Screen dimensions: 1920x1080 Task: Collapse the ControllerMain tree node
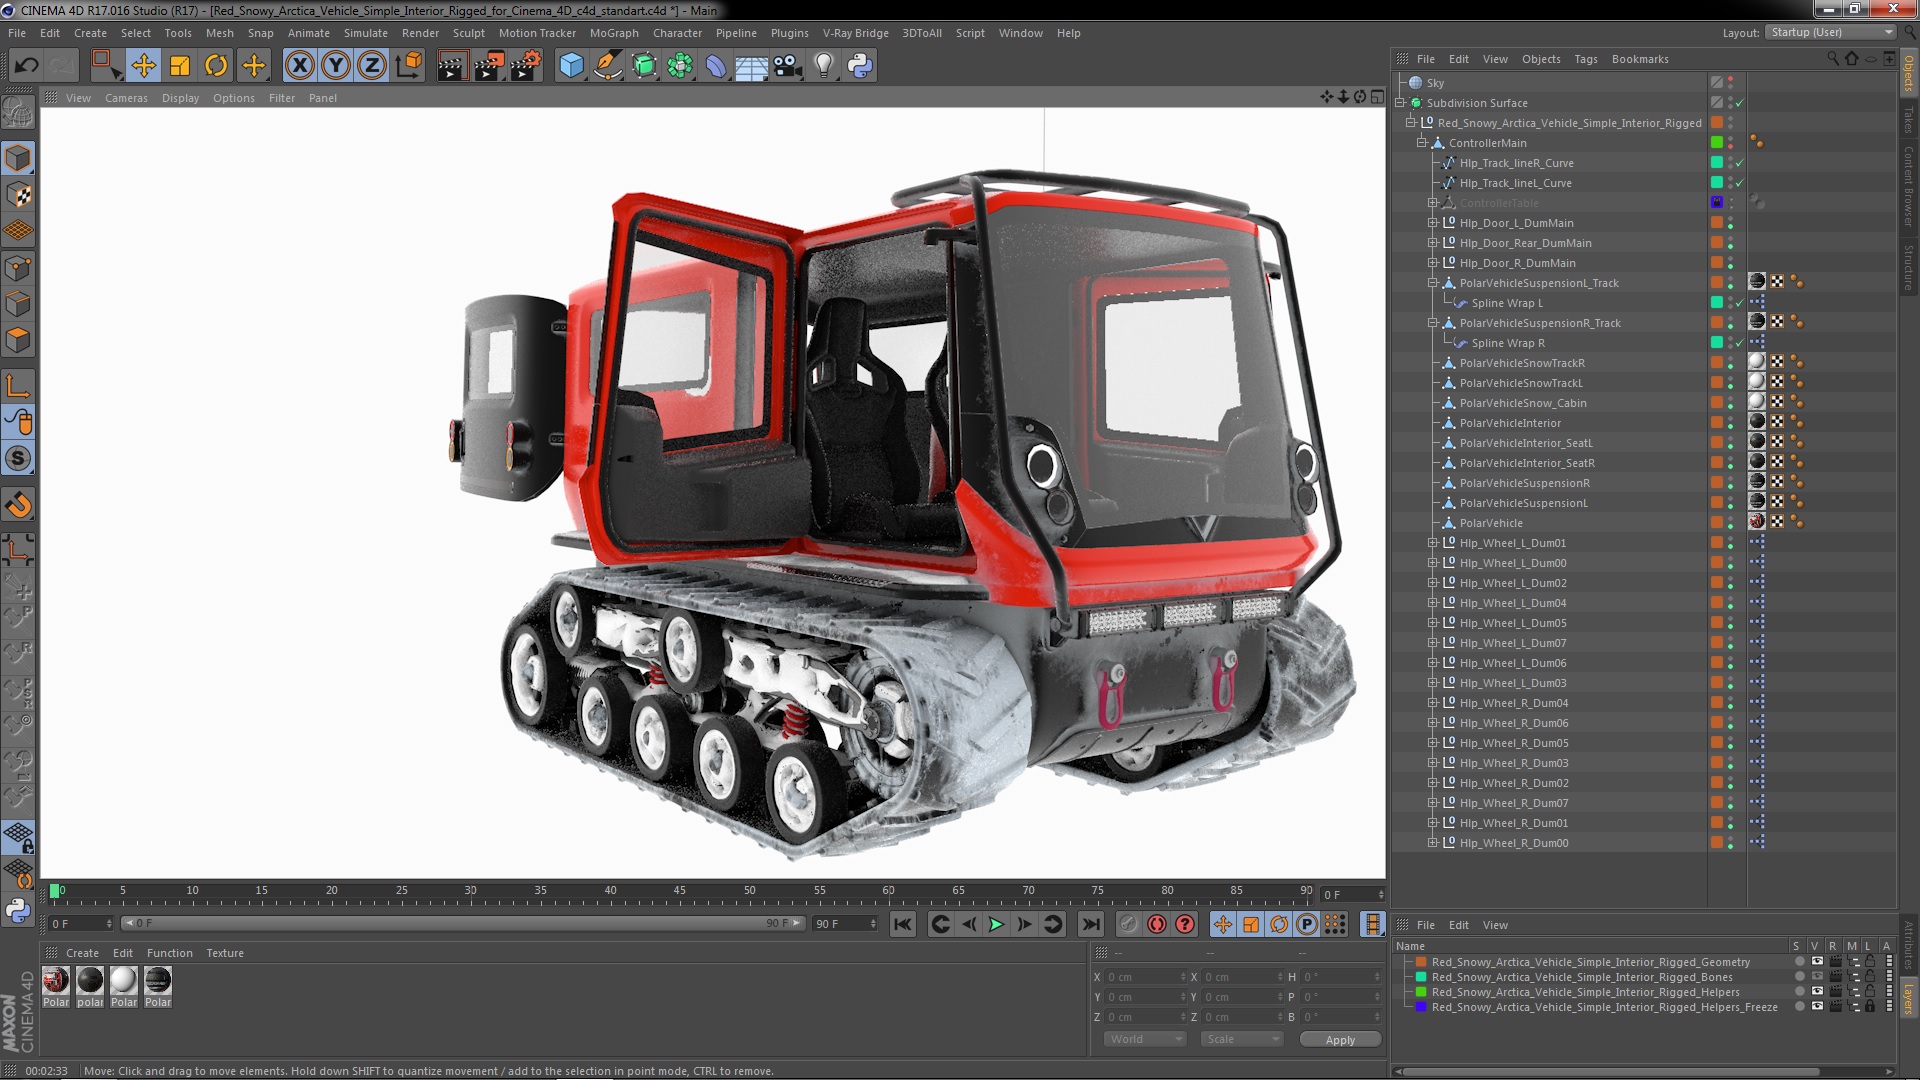tap(1421, 143)
